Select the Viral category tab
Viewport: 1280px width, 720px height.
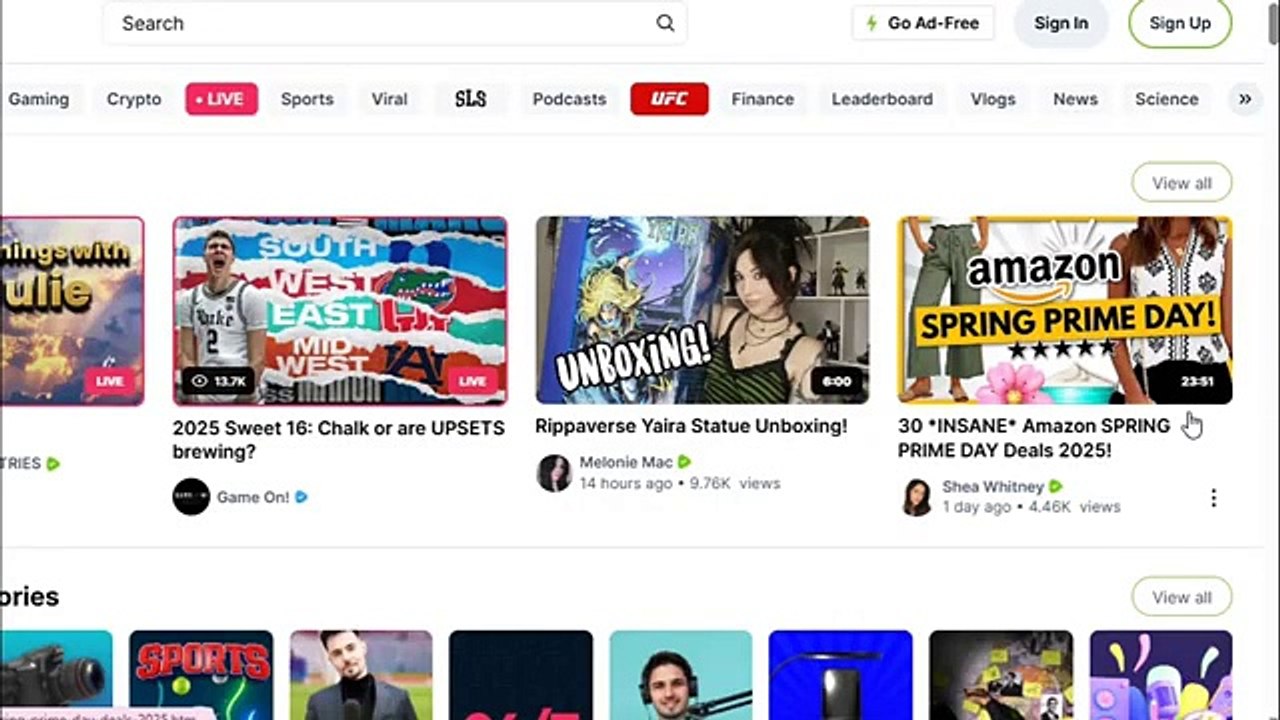389,99
